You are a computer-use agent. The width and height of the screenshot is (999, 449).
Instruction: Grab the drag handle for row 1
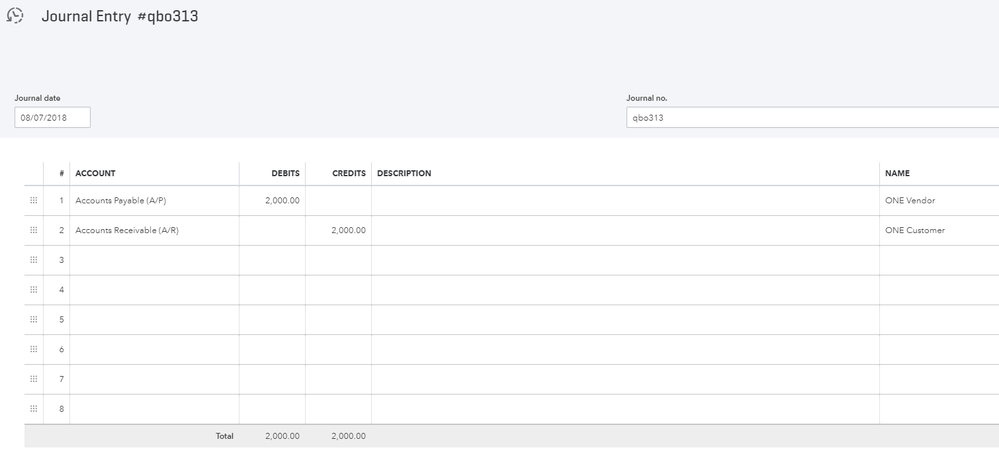[x=33, y=201]
